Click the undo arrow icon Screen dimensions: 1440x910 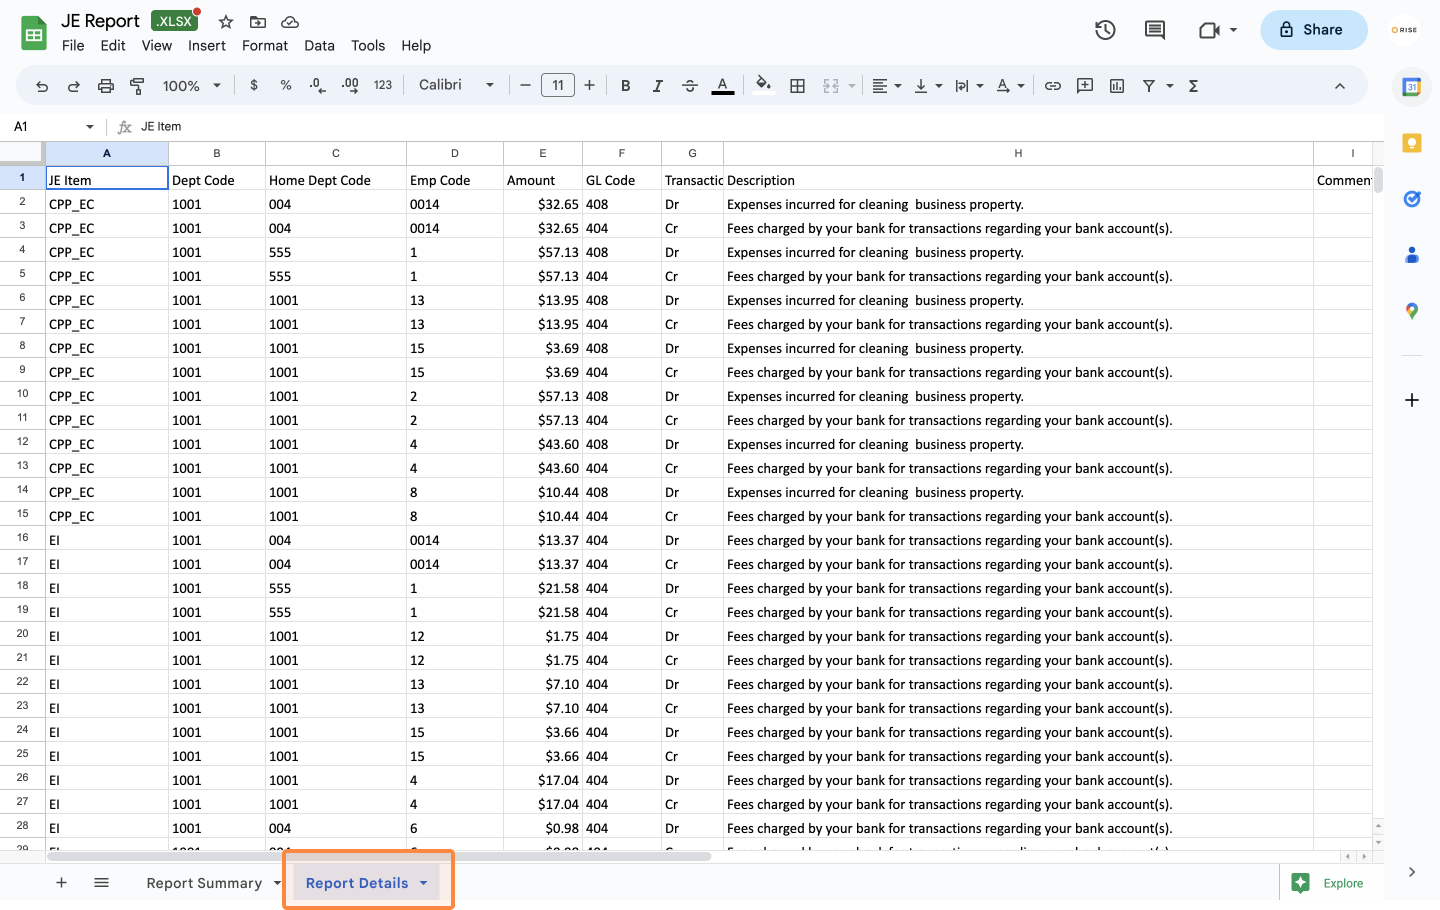tap(42, 86)
